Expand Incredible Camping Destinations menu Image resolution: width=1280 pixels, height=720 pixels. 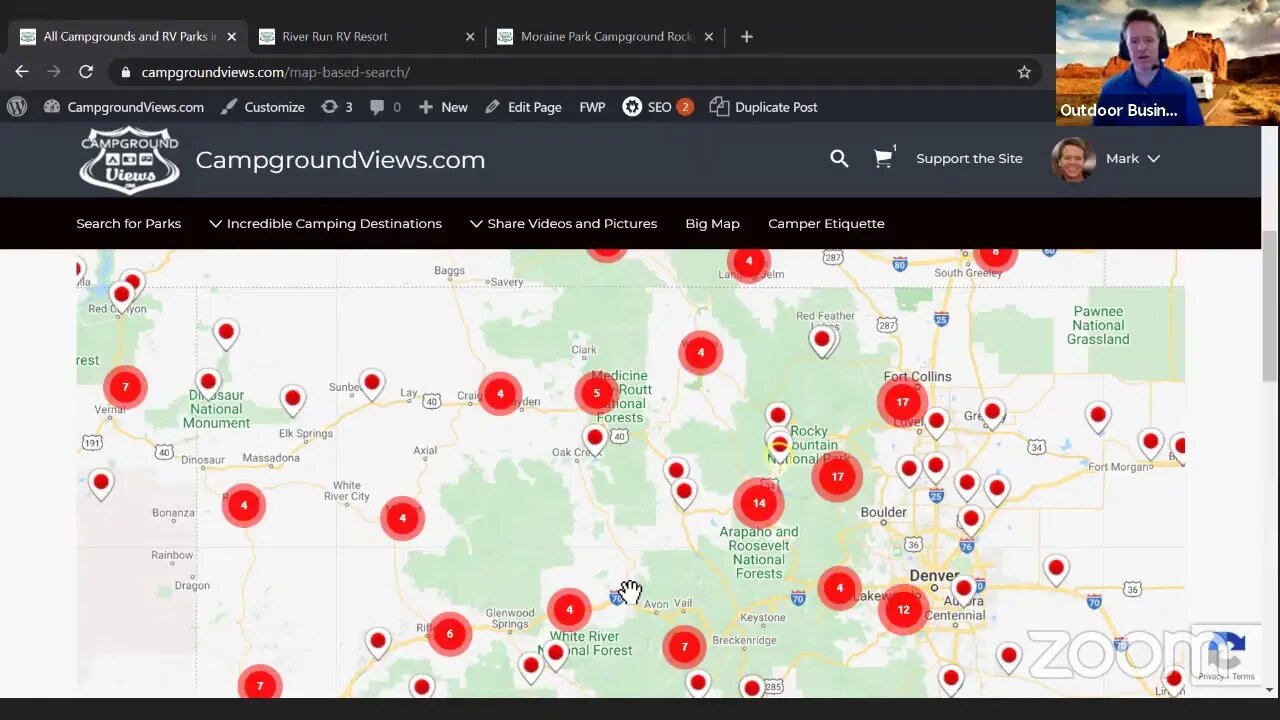pyautogui.click(x=325, y=223)
